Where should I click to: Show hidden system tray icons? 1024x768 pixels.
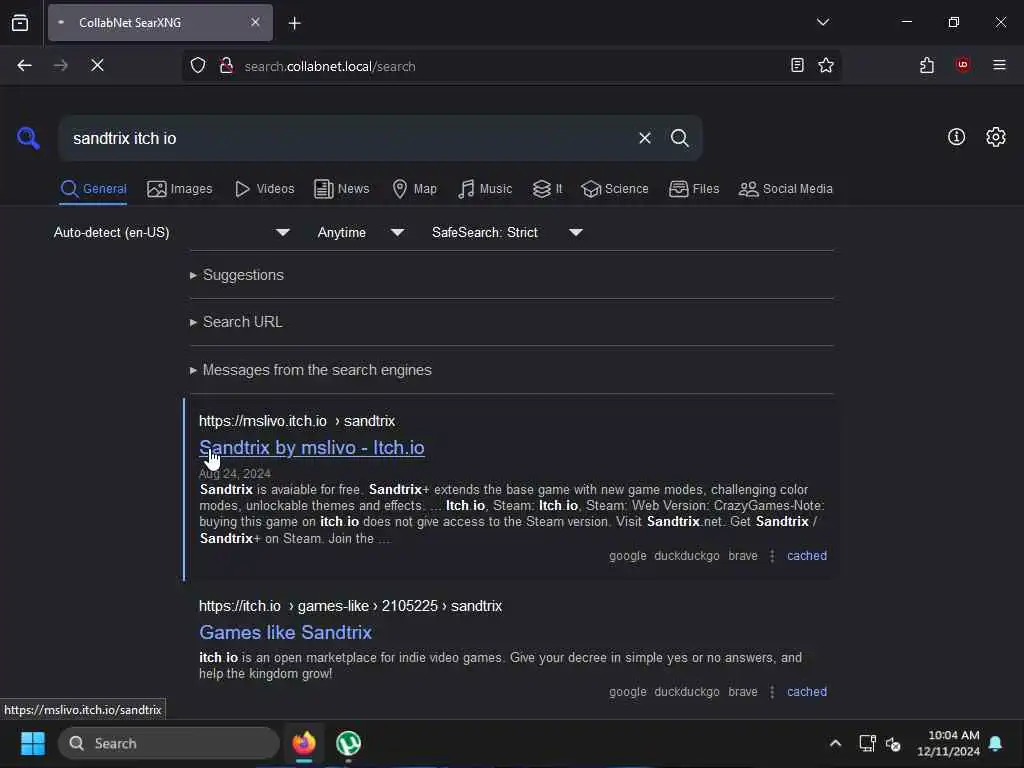coord(835,743)
